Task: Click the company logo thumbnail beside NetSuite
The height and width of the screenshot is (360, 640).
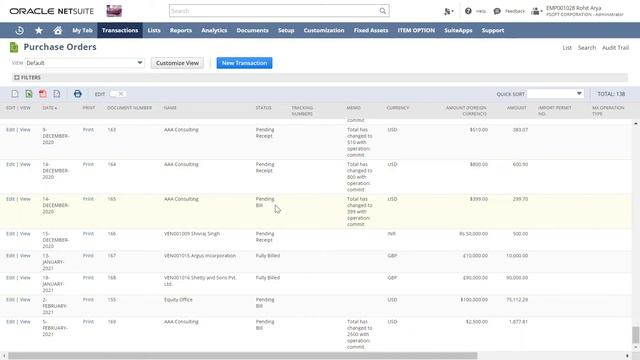Action: [114, 11]
